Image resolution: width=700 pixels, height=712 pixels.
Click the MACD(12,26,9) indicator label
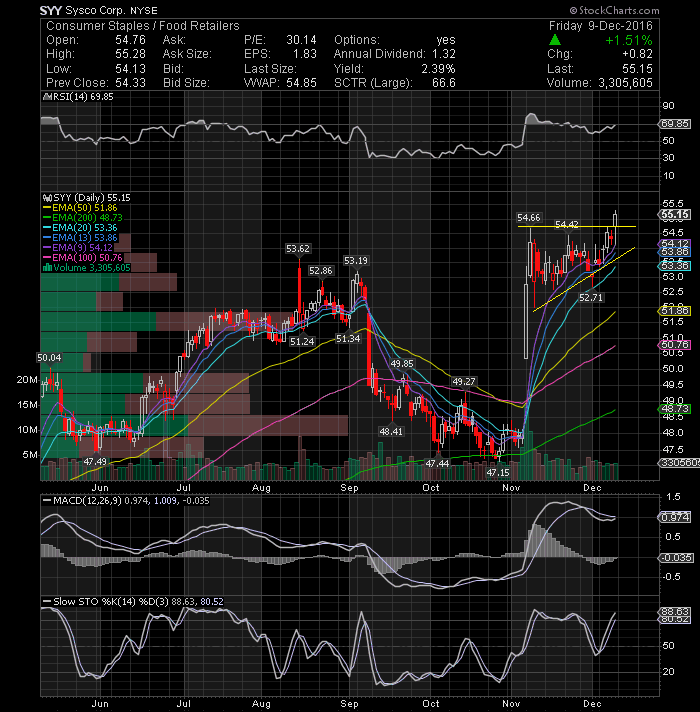(126, 500)
